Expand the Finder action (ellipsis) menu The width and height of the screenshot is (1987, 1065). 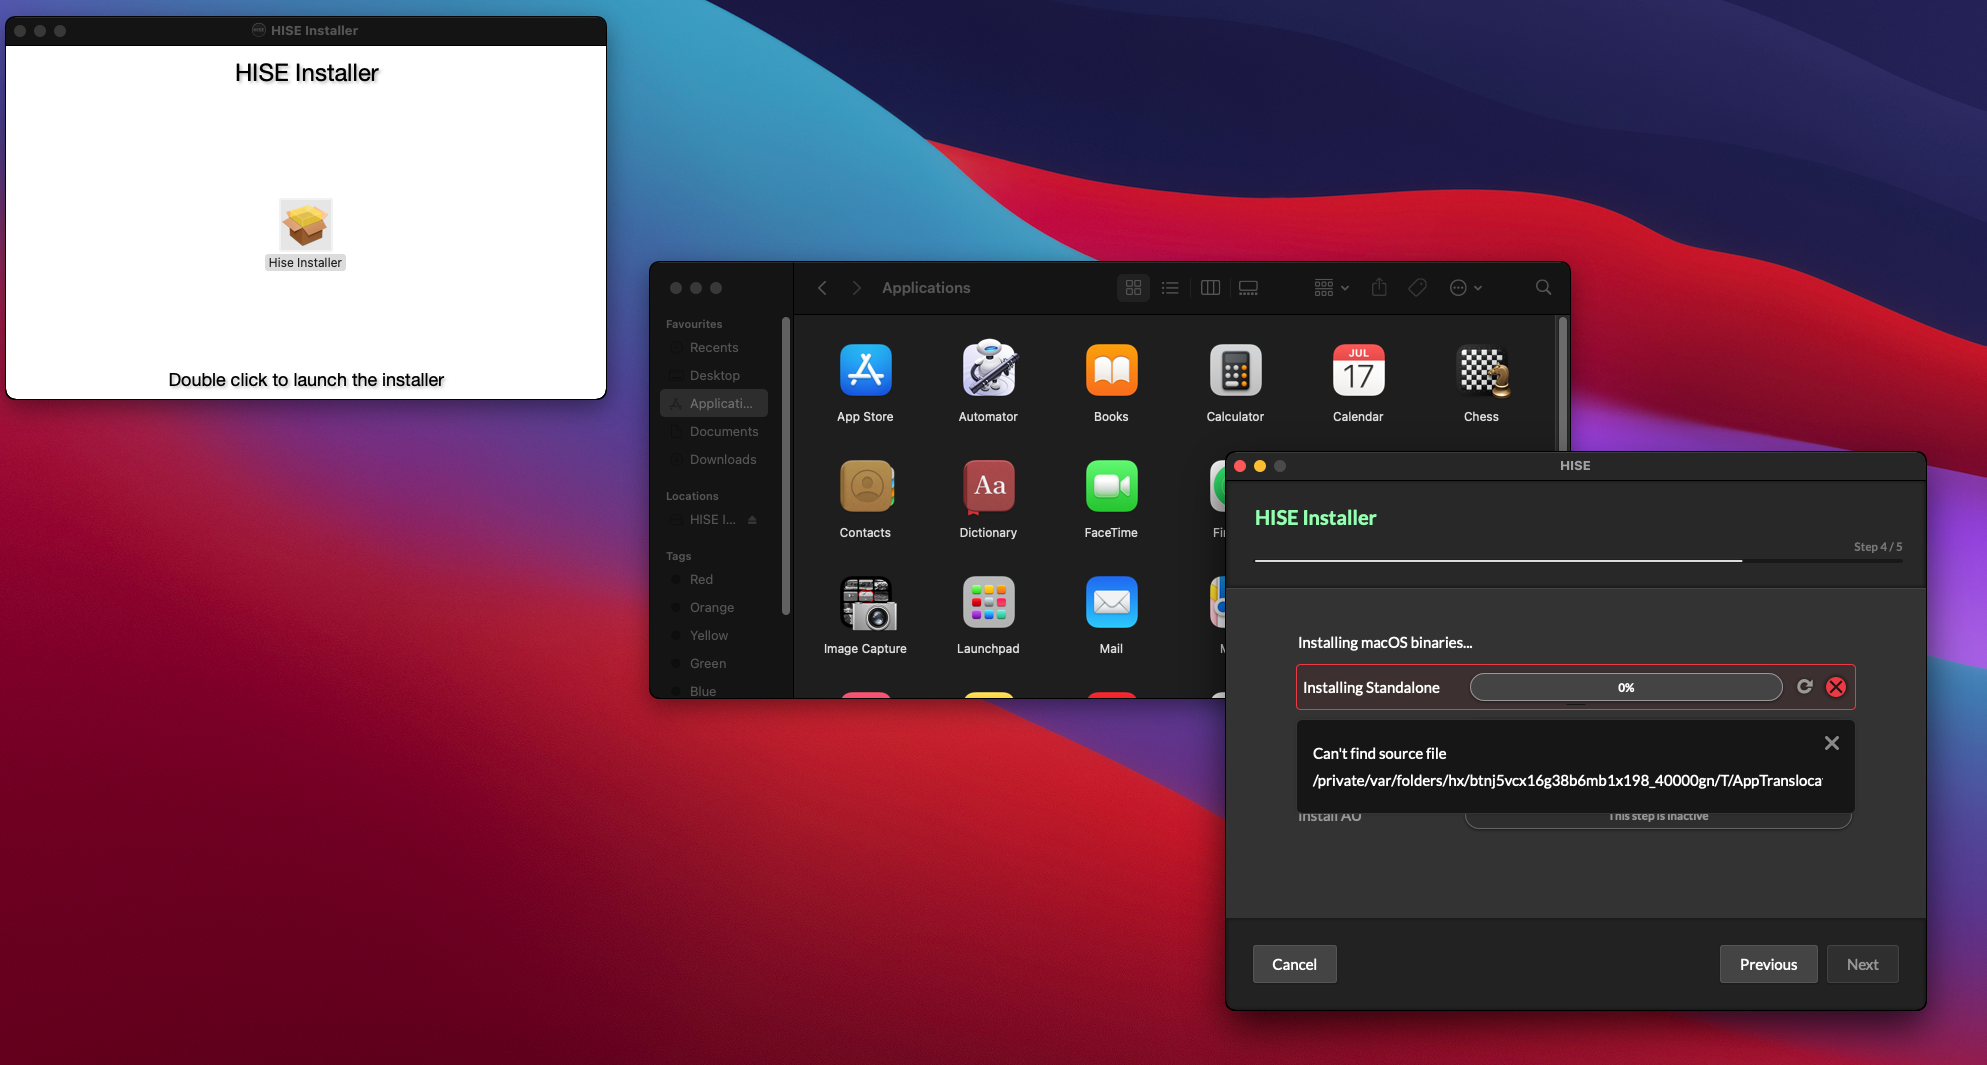[1465, 288]
